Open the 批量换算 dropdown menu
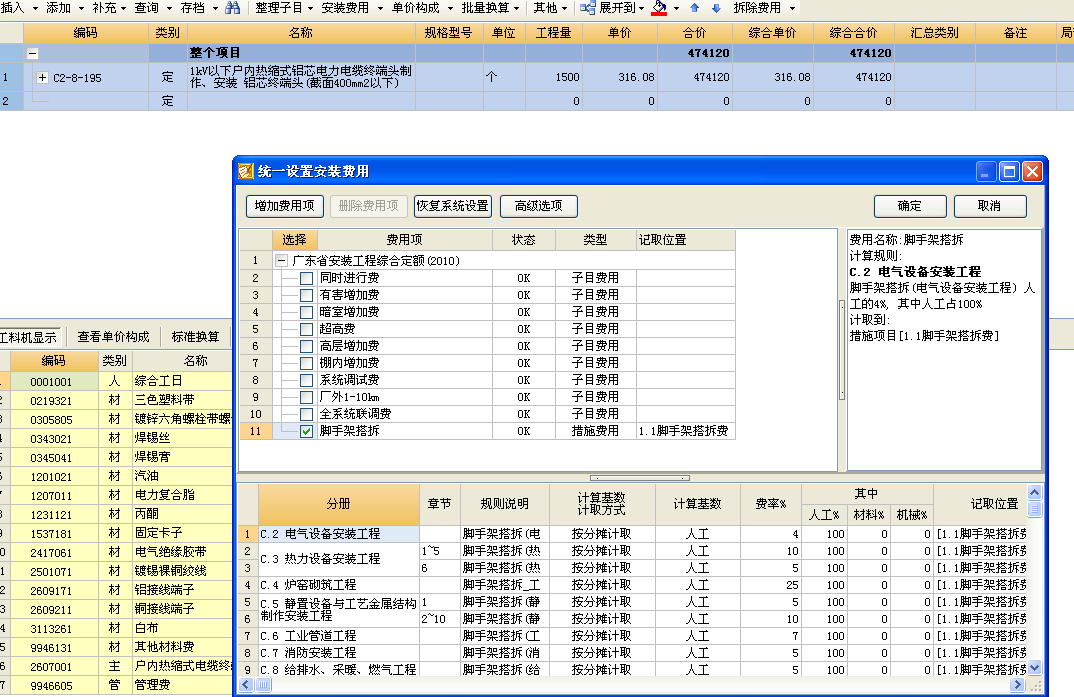The image size is (1074, 697). point(490,8)
